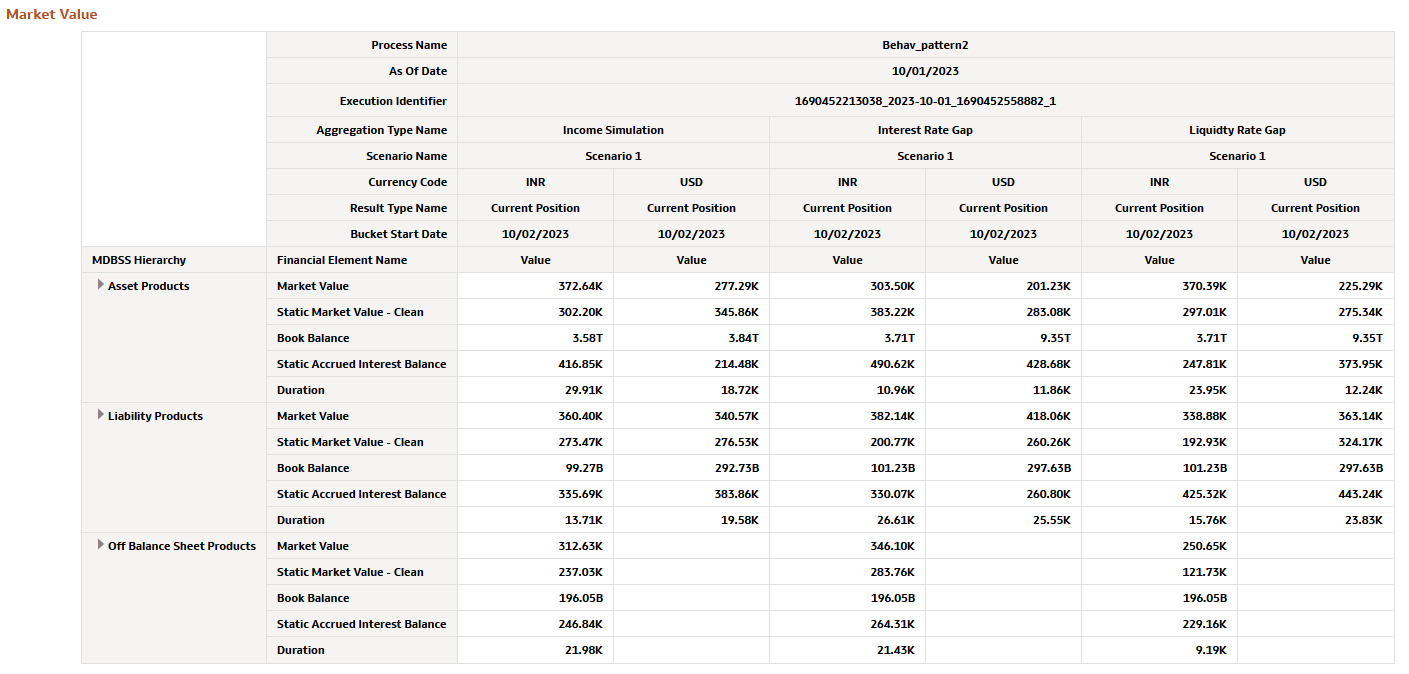Viewport: 1409px width, 674px height.
Task: Click the 25.55K Duration cell
Action: [x=1003, y=520]
